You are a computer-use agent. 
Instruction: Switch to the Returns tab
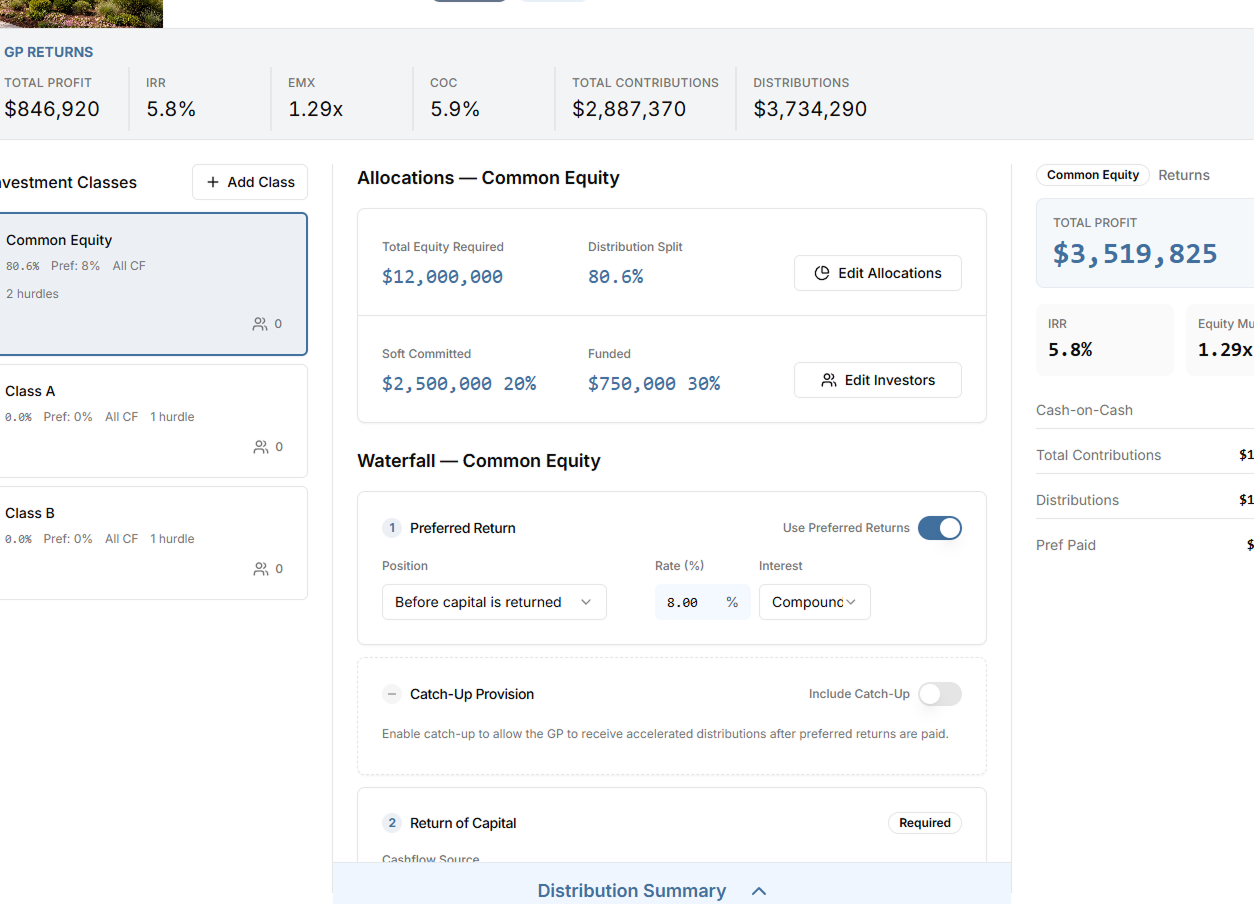tap(1183, 175)
